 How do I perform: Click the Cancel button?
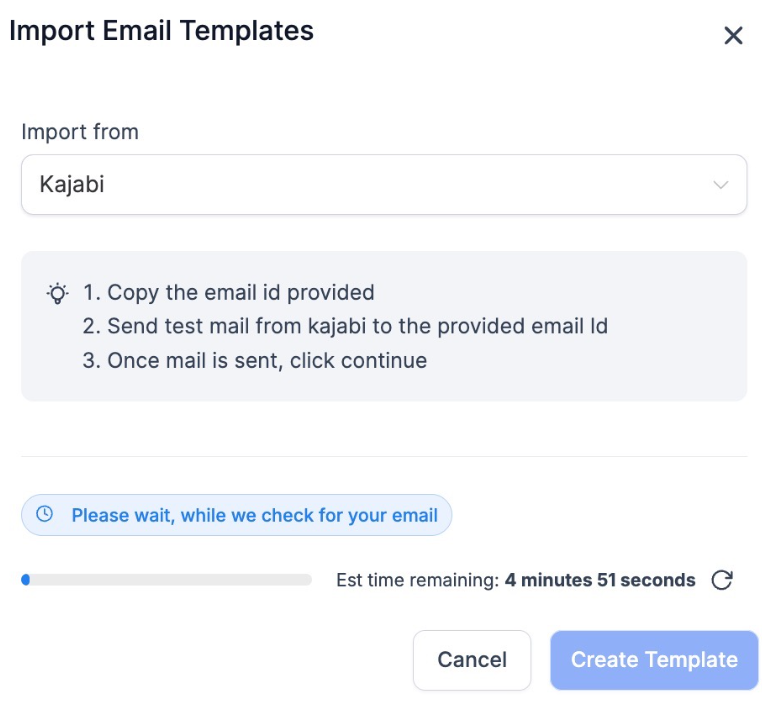[472, 660]
